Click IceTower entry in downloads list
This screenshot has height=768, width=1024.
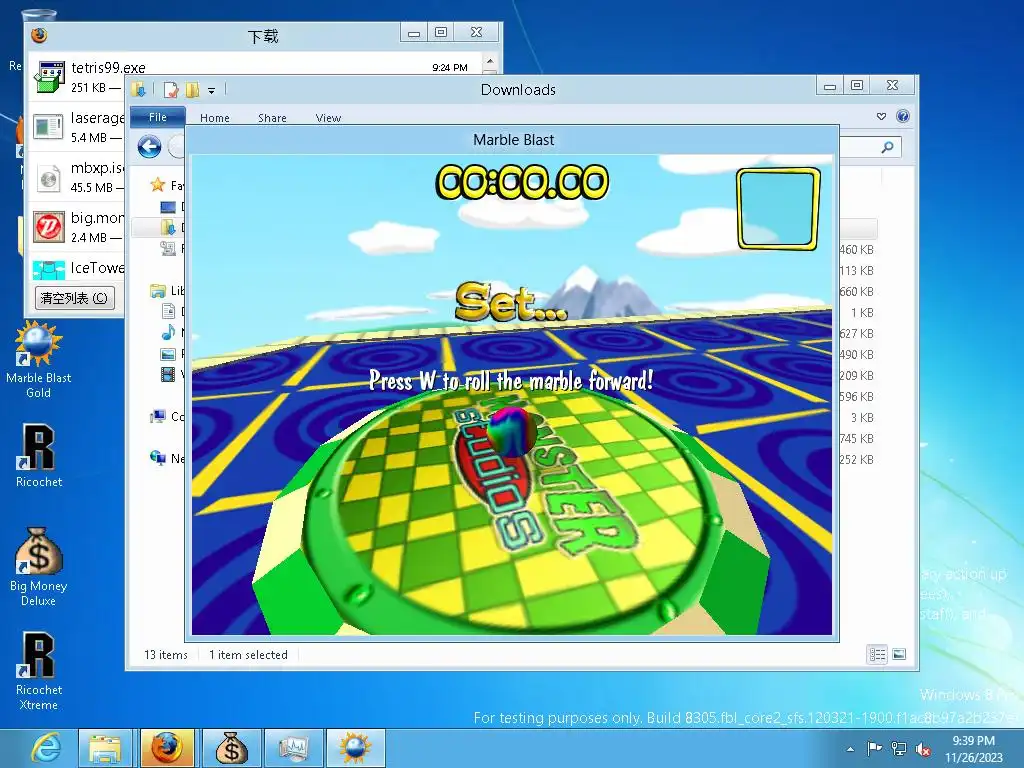78,268
